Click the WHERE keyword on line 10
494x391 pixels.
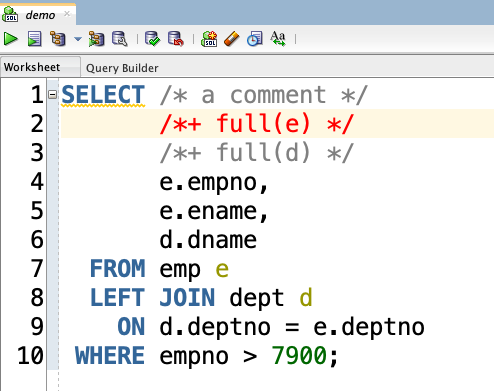(x=110, y=356)
